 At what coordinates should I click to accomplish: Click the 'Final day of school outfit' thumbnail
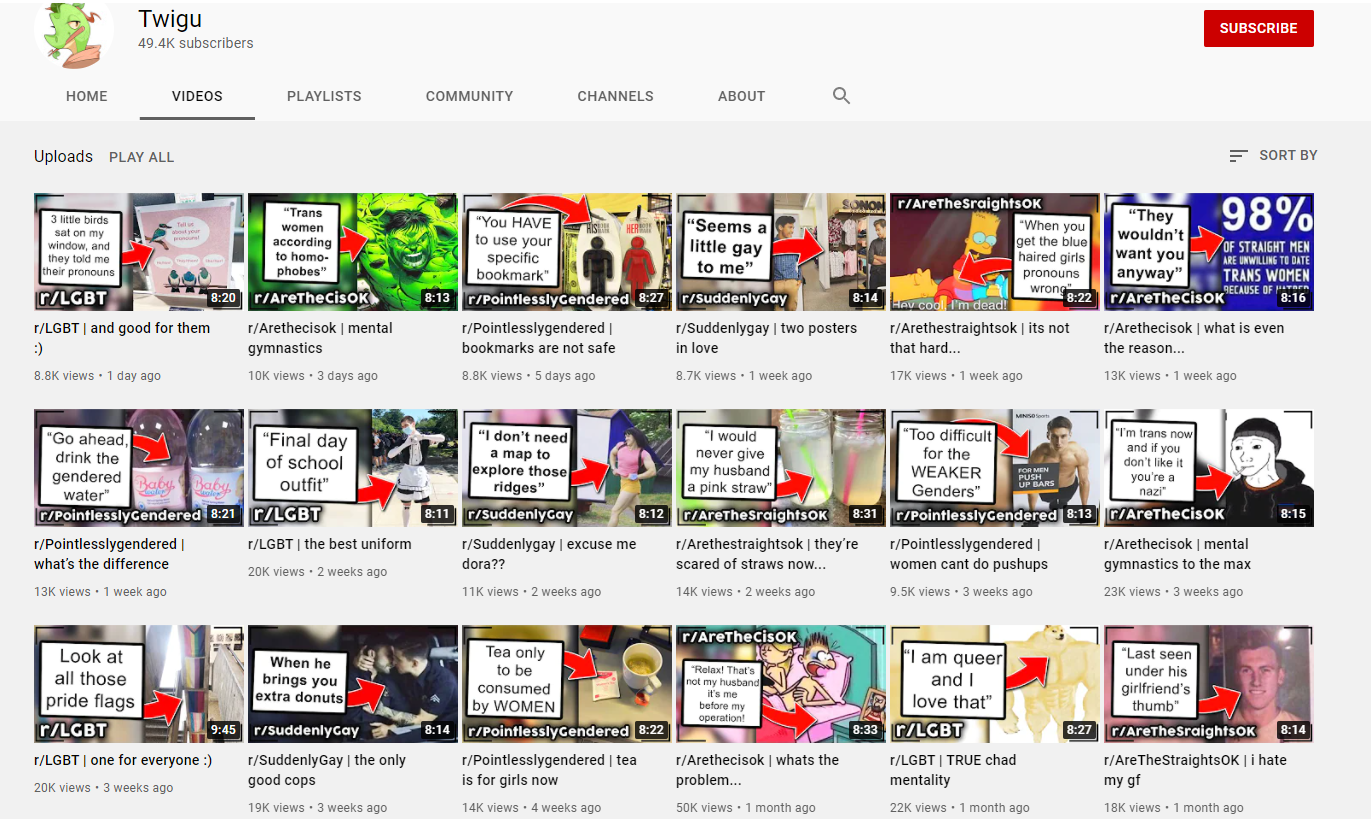tap(353, 468)
